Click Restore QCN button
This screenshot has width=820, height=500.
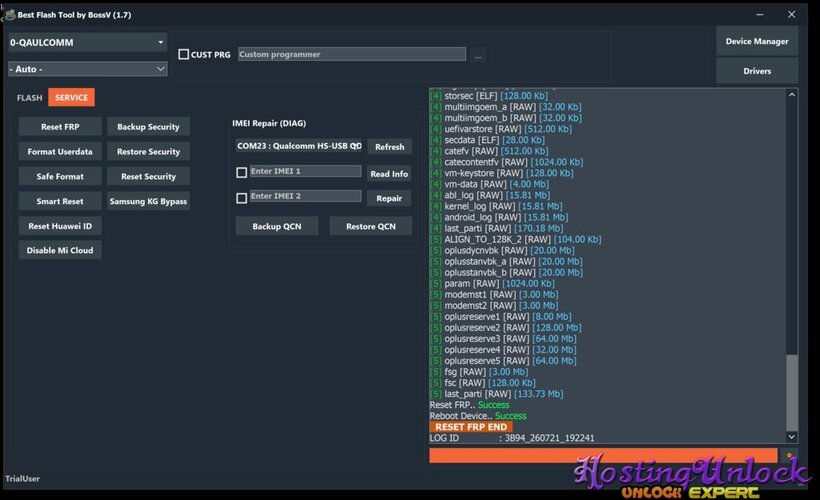pyautogui.click(x=371, y=226)
